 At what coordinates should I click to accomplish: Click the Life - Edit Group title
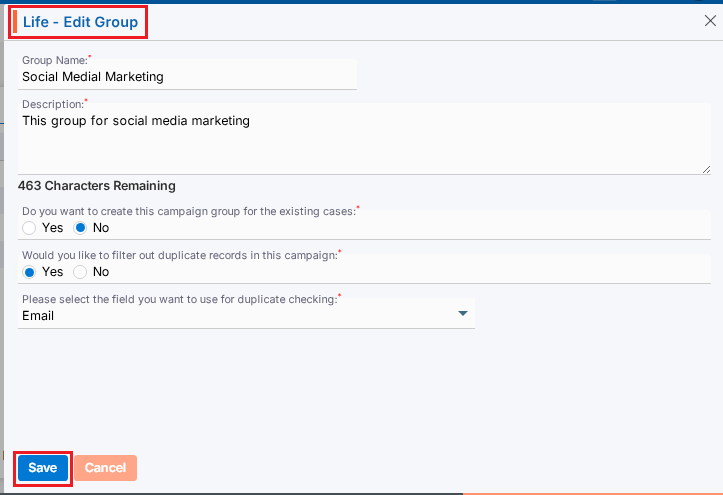[x=80, y=21]
